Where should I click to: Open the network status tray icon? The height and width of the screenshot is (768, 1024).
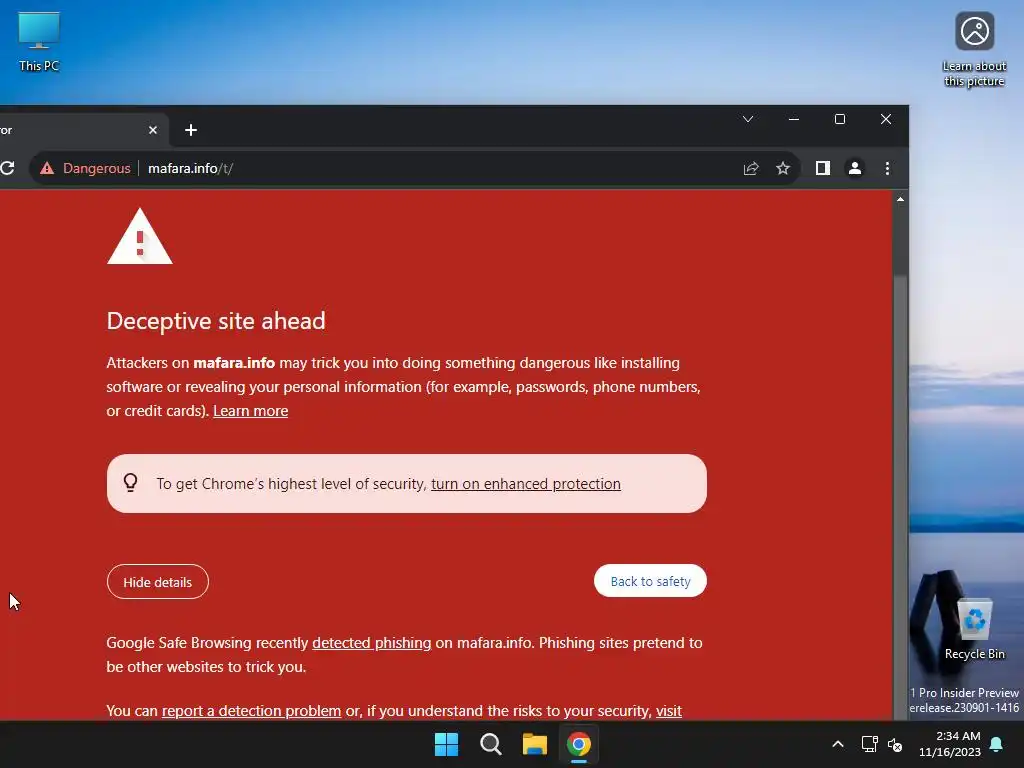(x=869, y=744)
